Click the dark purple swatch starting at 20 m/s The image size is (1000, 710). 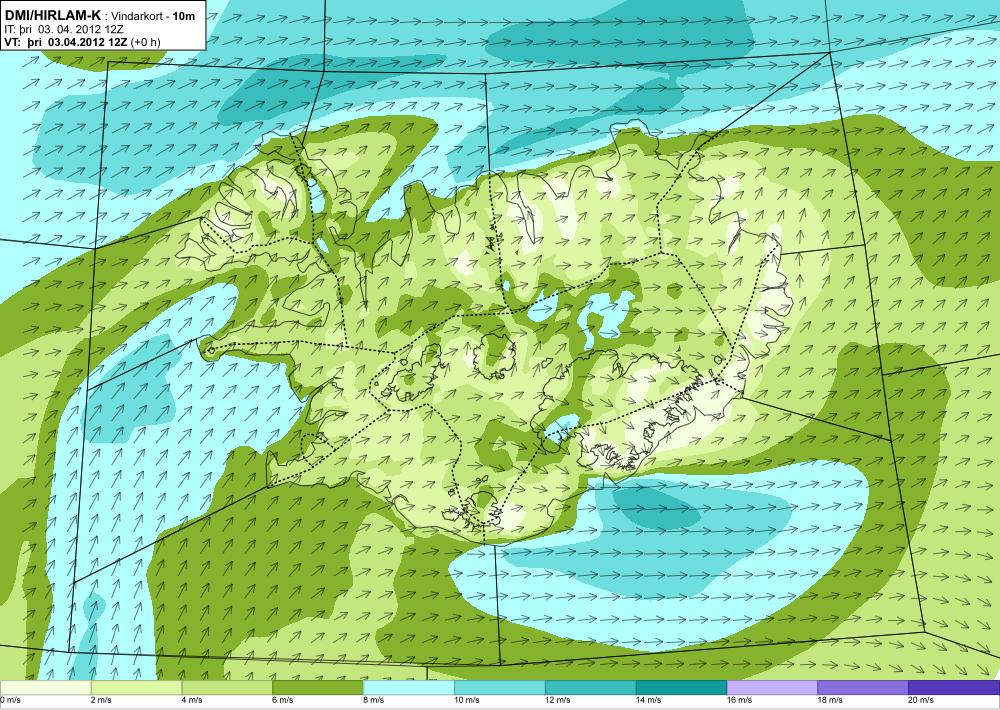[x=954, y=688]
